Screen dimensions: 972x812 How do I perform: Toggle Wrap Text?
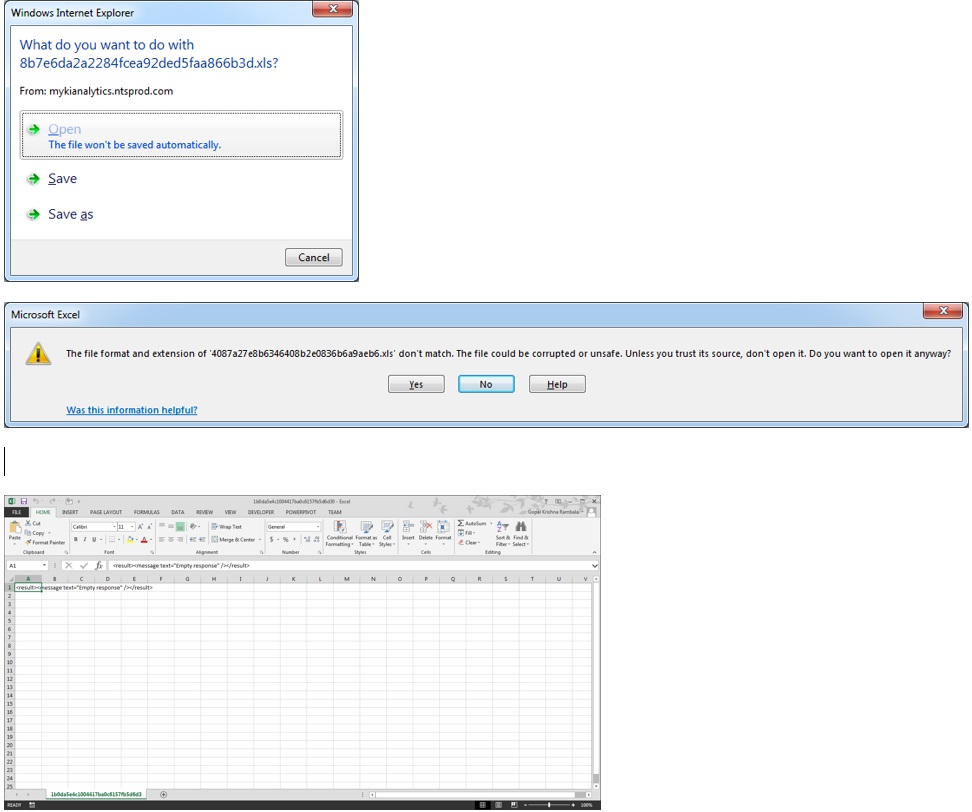coord(226,527)
